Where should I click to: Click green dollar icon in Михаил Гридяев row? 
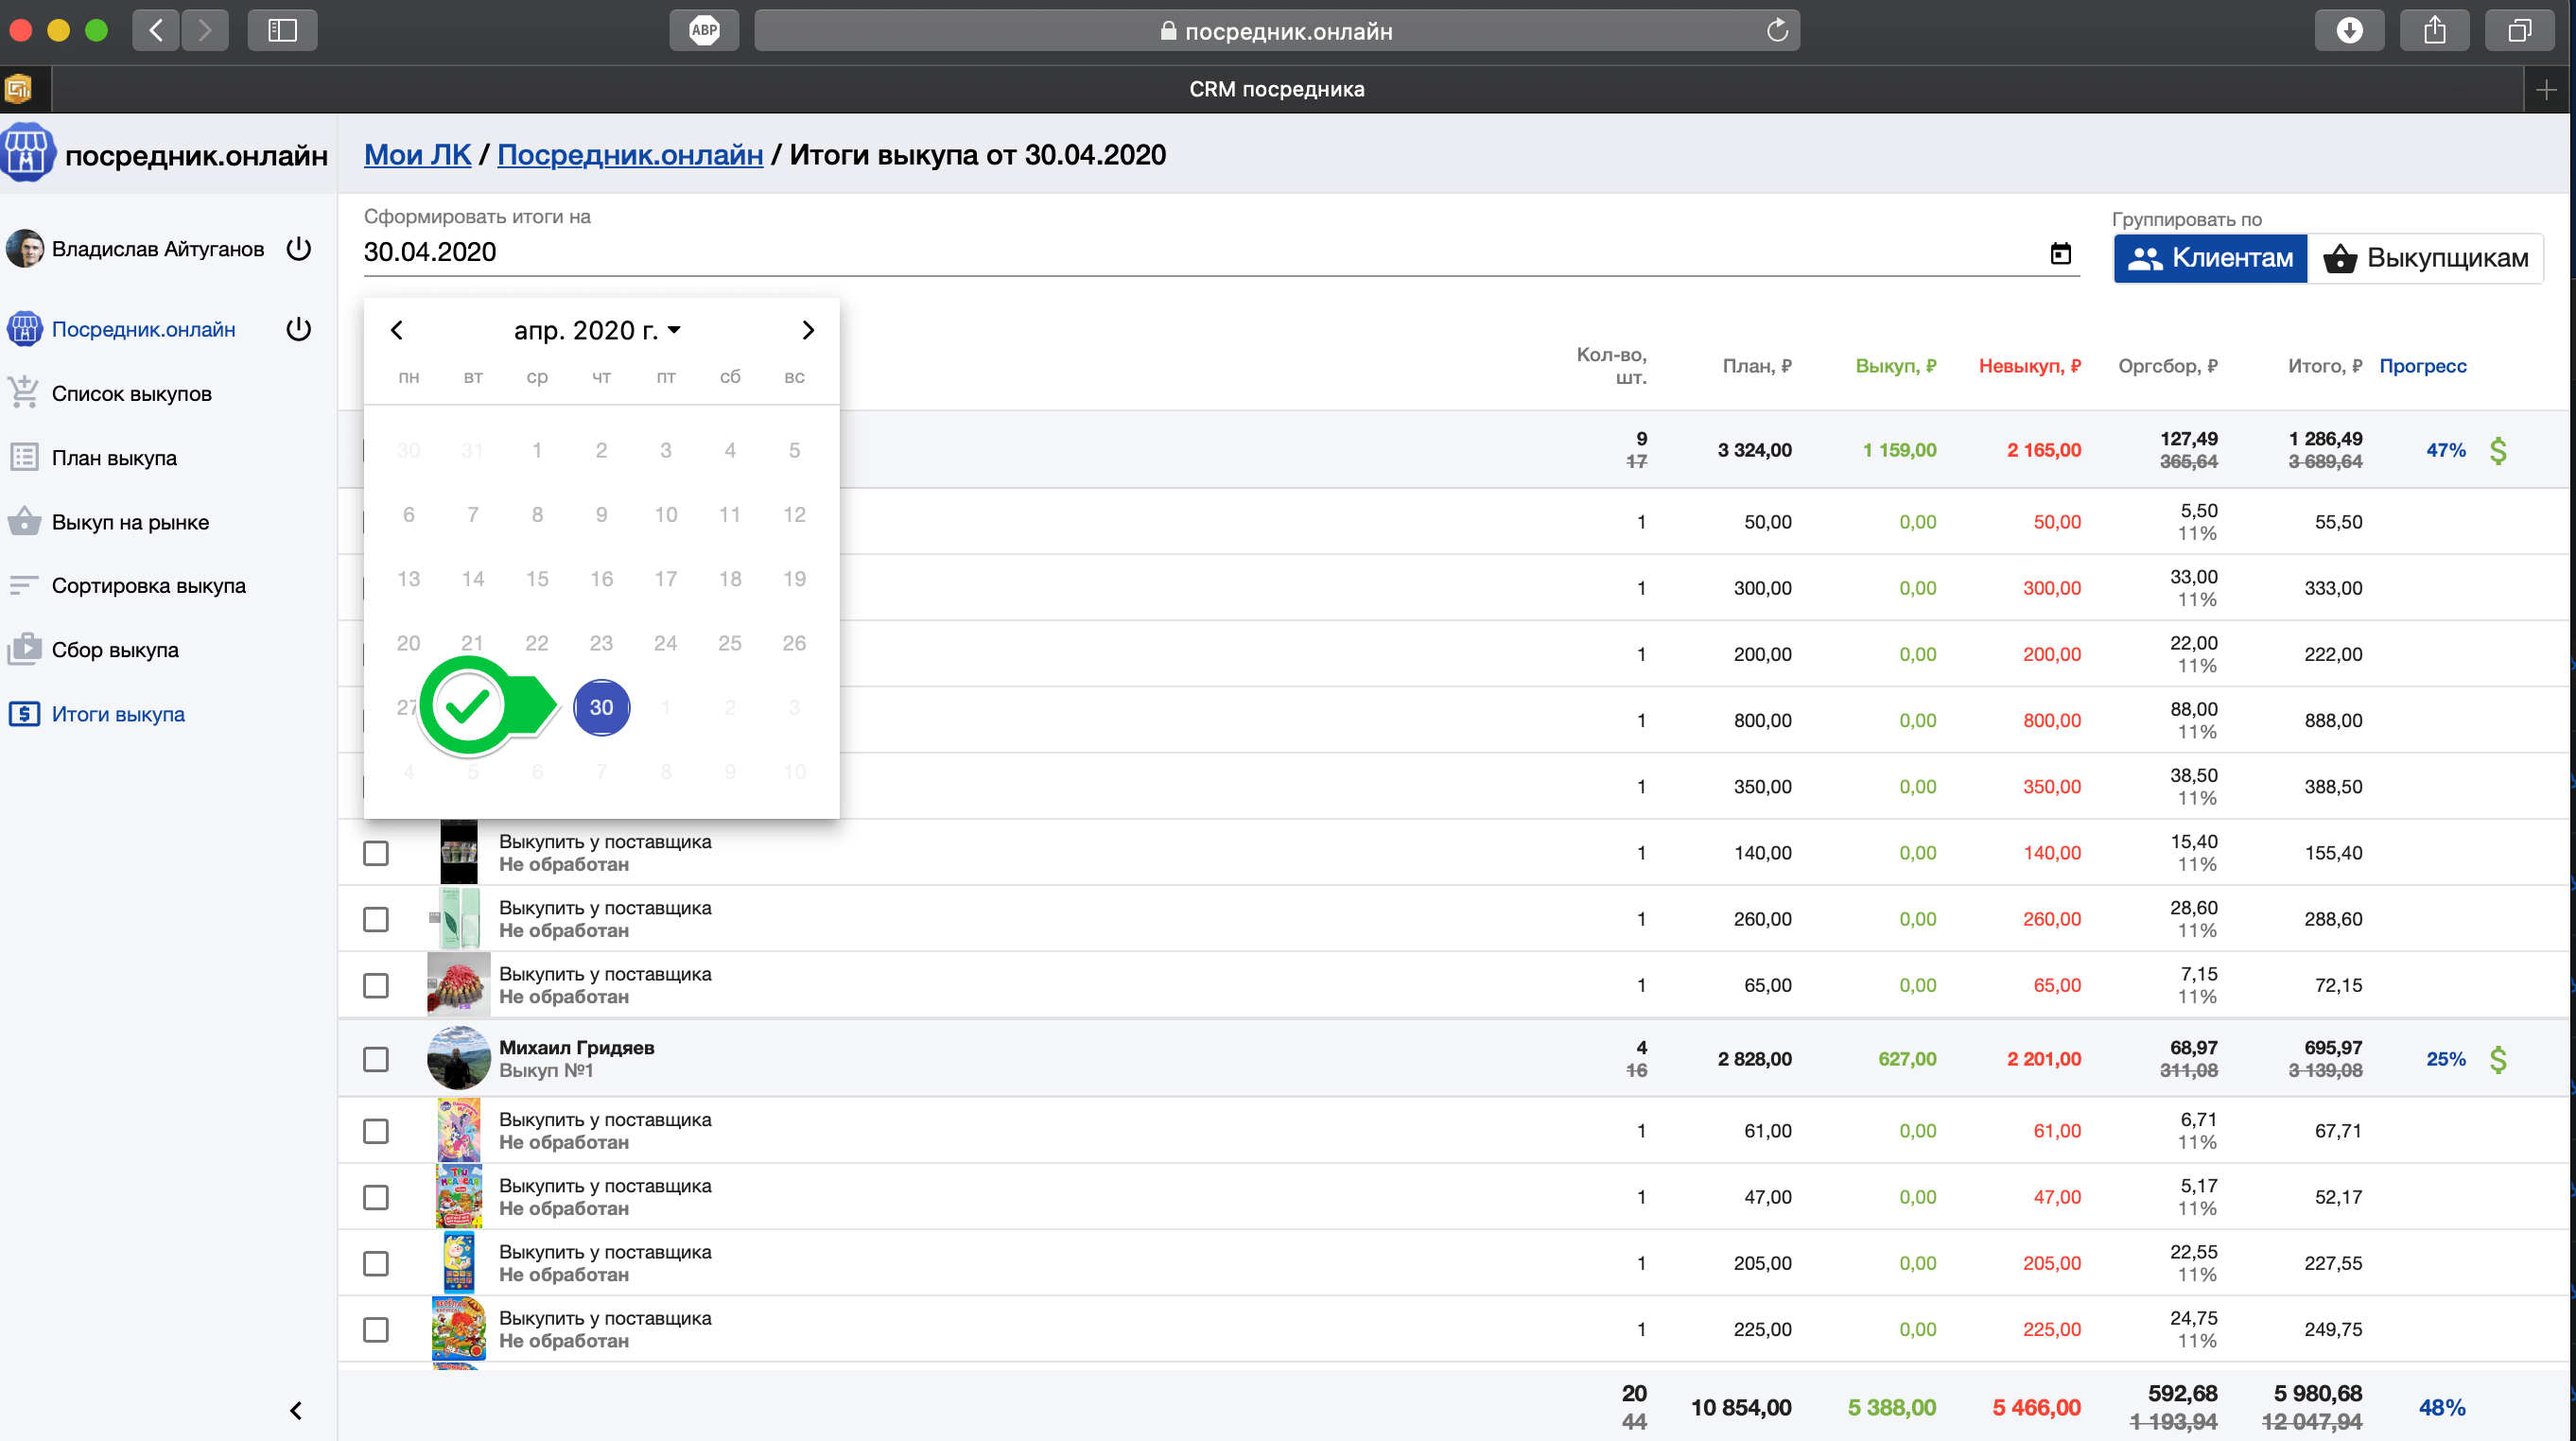pos(2497,1059)
